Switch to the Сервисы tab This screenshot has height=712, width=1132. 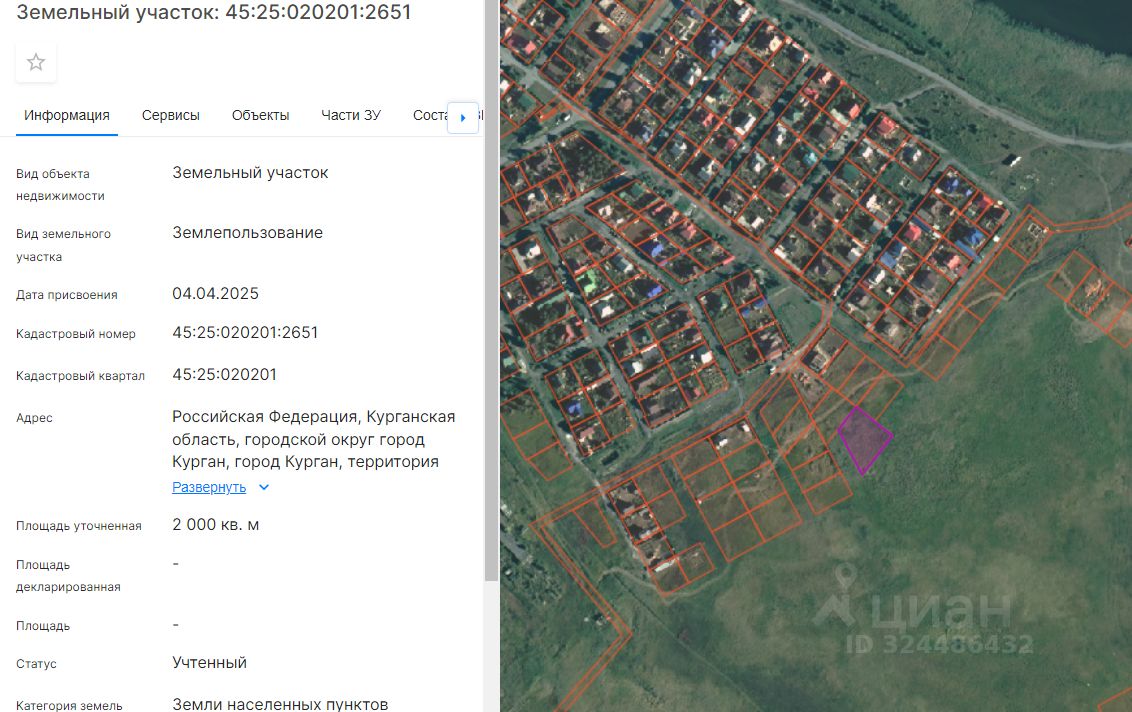(x=170, y=116)
